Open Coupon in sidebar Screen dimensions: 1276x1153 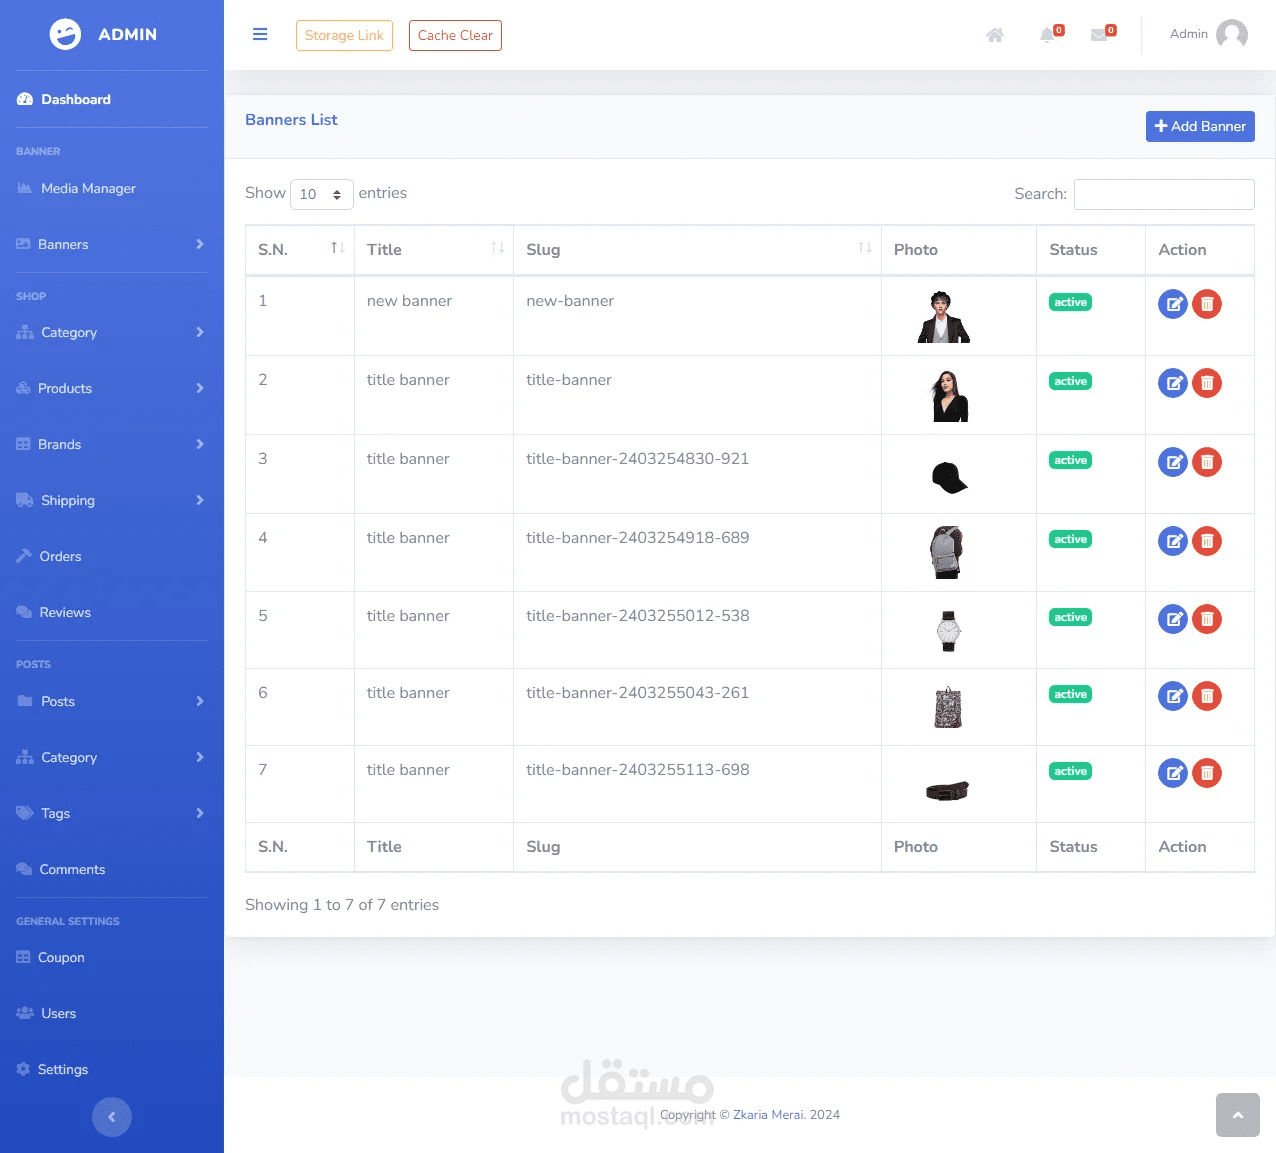(50, 957)
